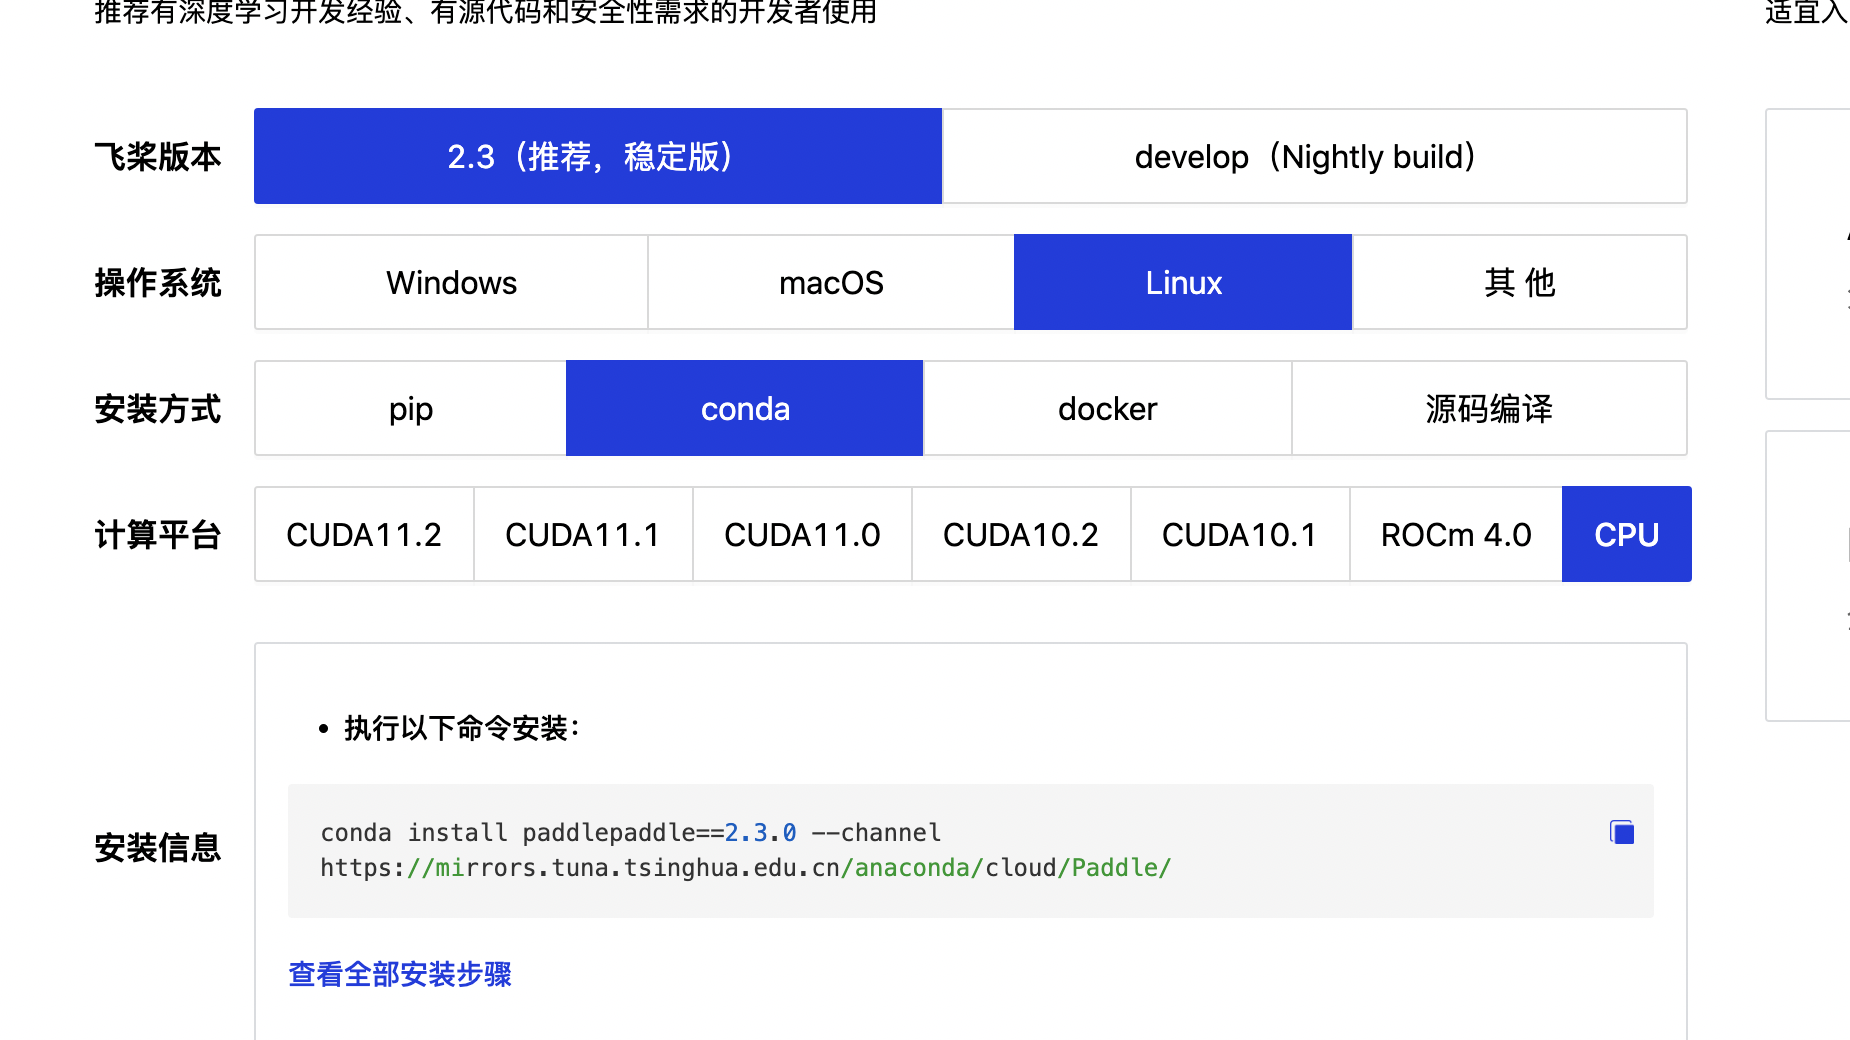Open 查看全部安装步骤 link
The height and width of the screenshot is (1040, 1850).
(399, 973)
